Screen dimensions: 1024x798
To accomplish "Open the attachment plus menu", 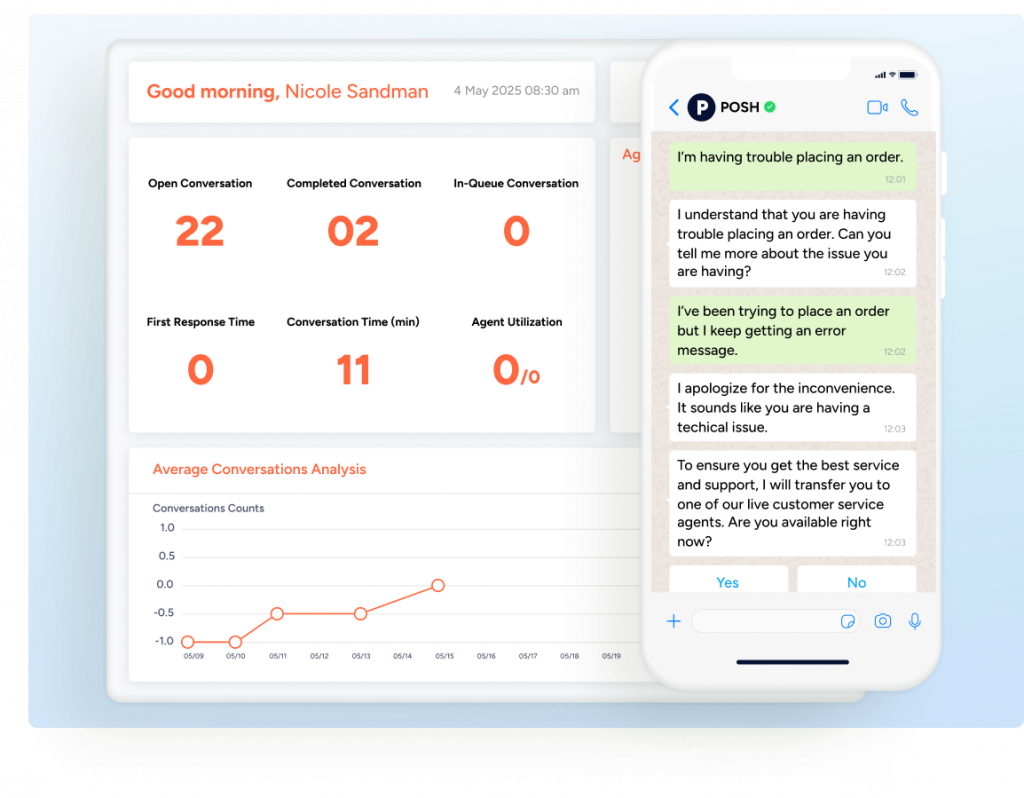I will coord(674,621).
